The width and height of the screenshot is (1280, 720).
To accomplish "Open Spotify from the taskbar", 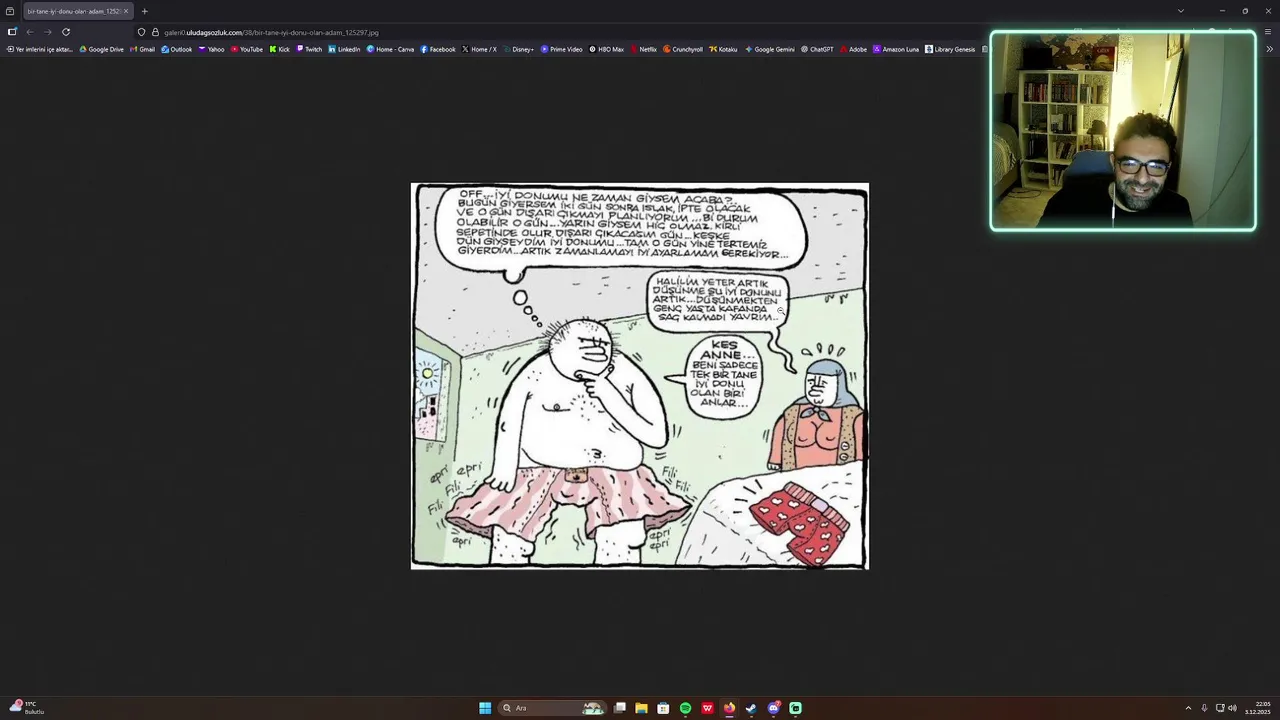I will point(685,708).
